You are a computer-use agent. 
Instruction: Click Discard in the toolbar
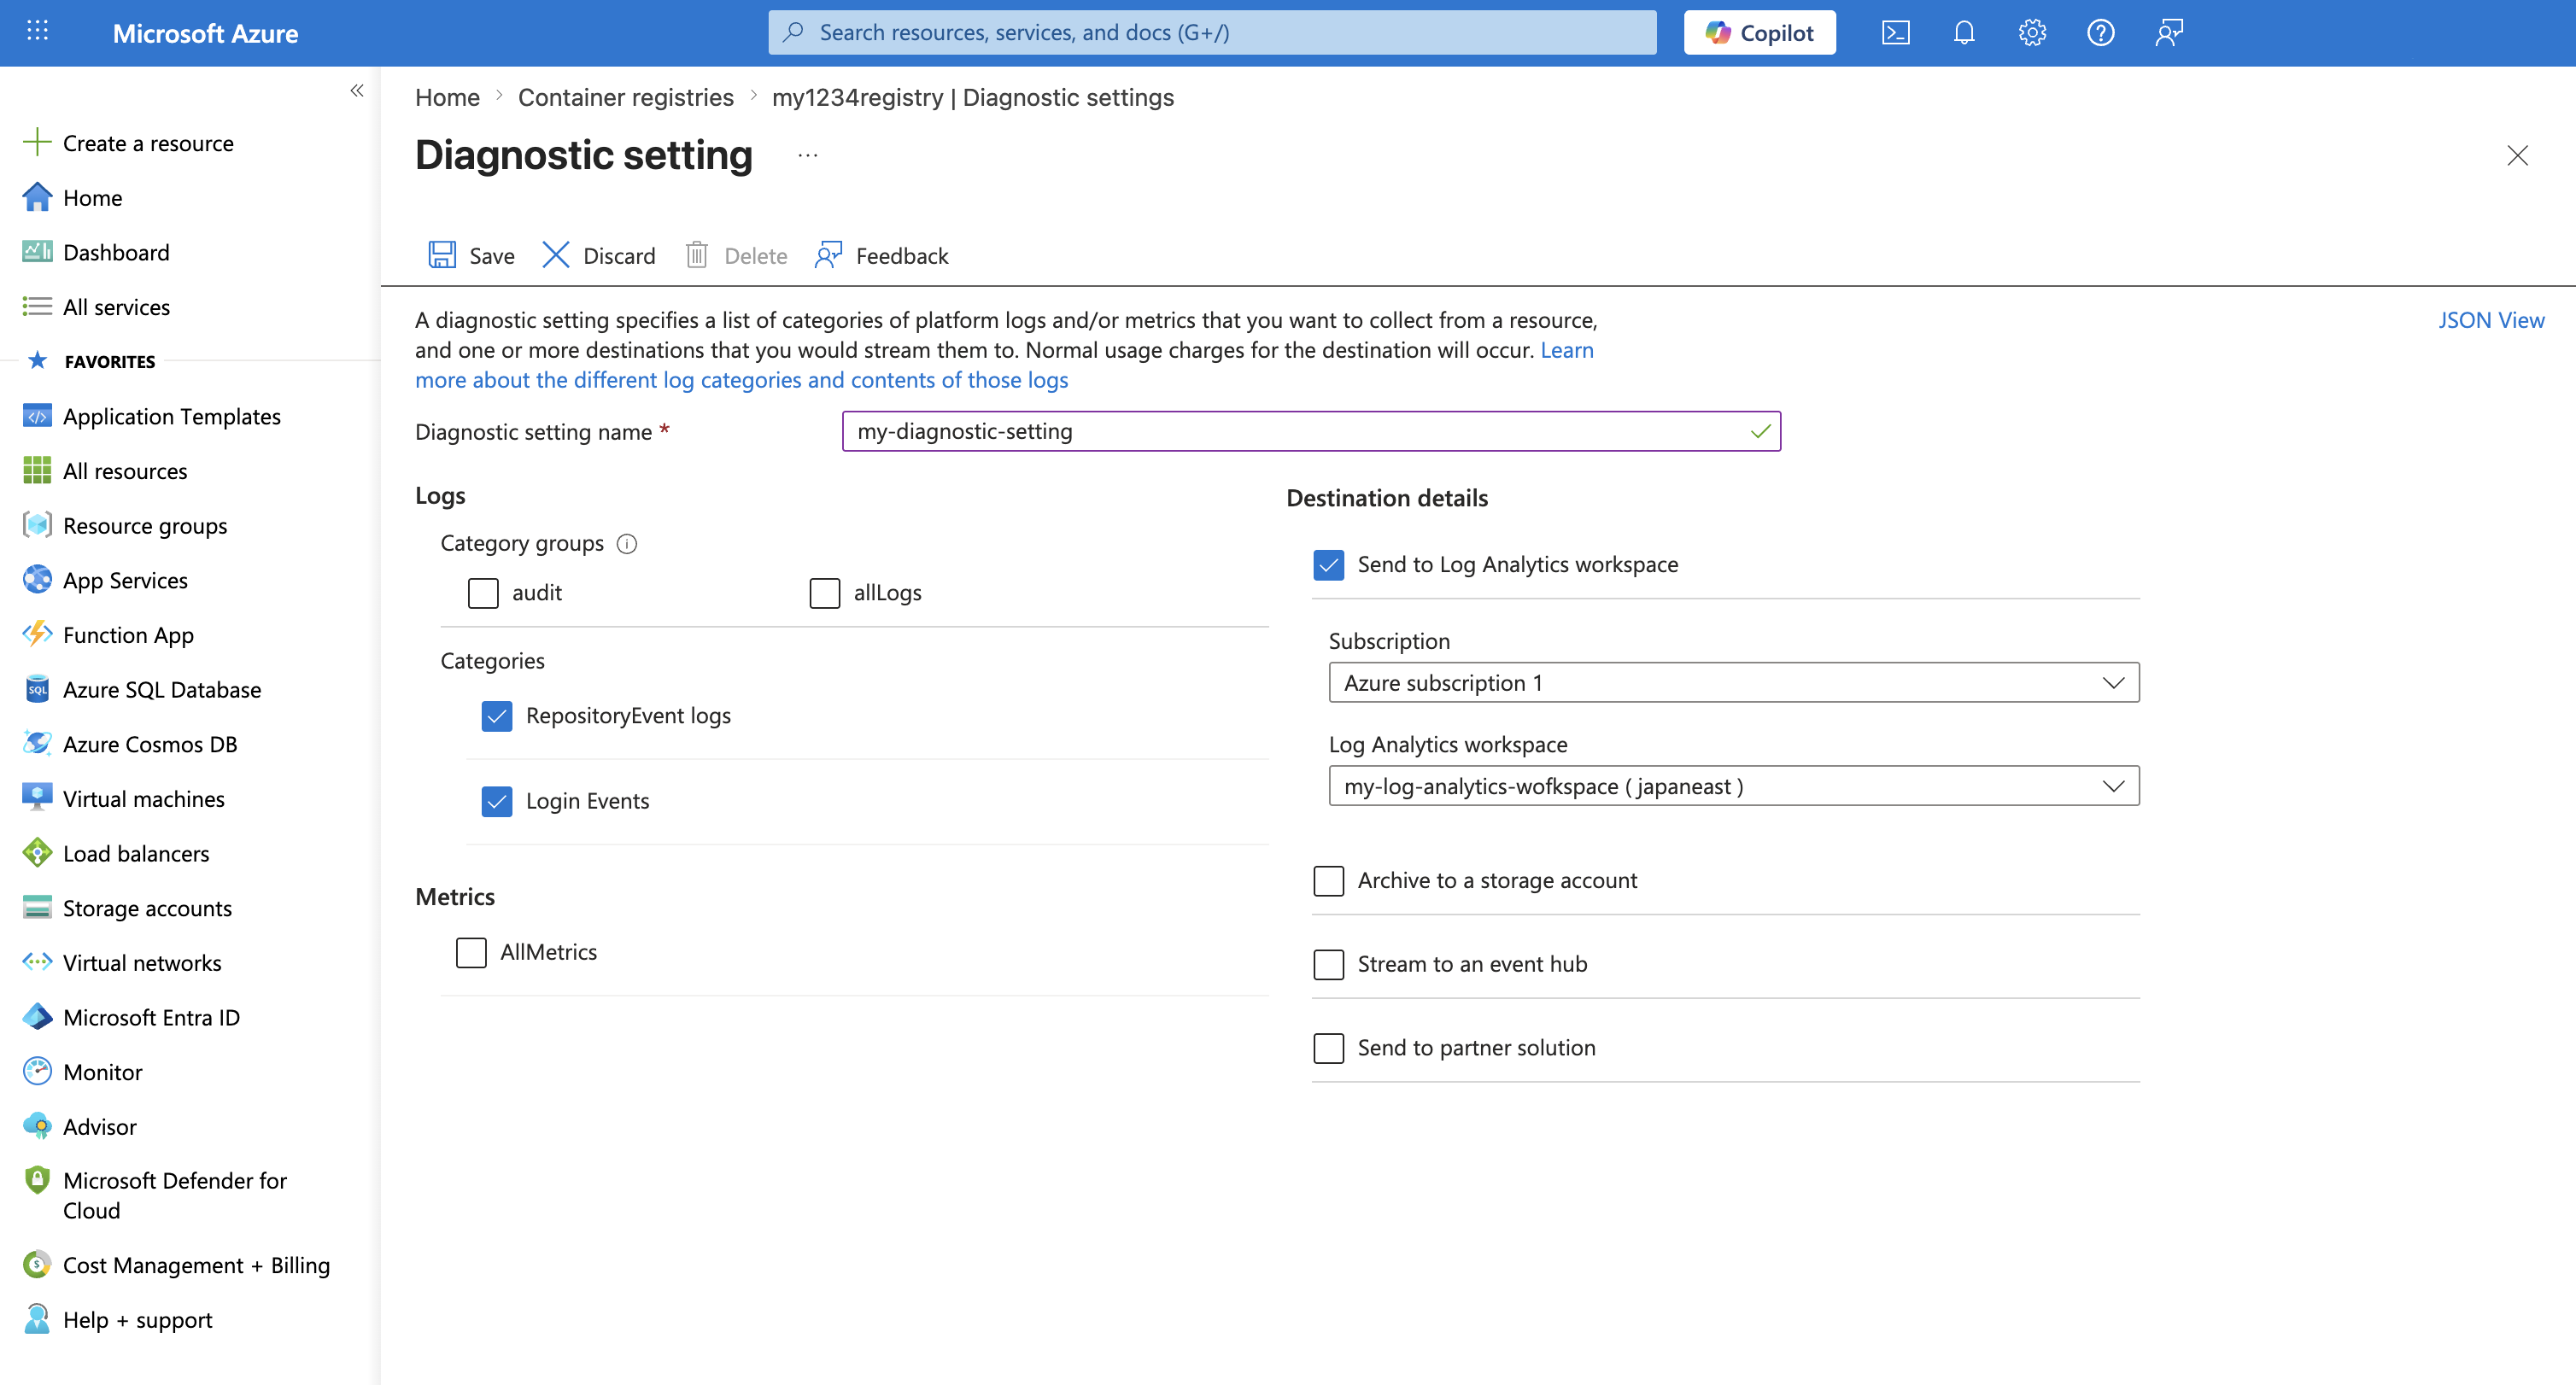point(598,255)
